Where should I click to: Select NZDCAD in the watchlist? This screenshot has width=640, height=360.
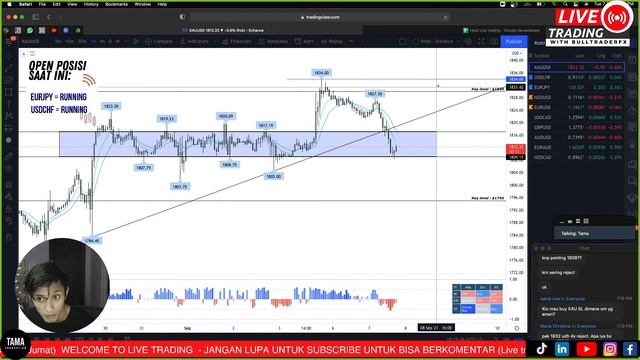(576, 157)
